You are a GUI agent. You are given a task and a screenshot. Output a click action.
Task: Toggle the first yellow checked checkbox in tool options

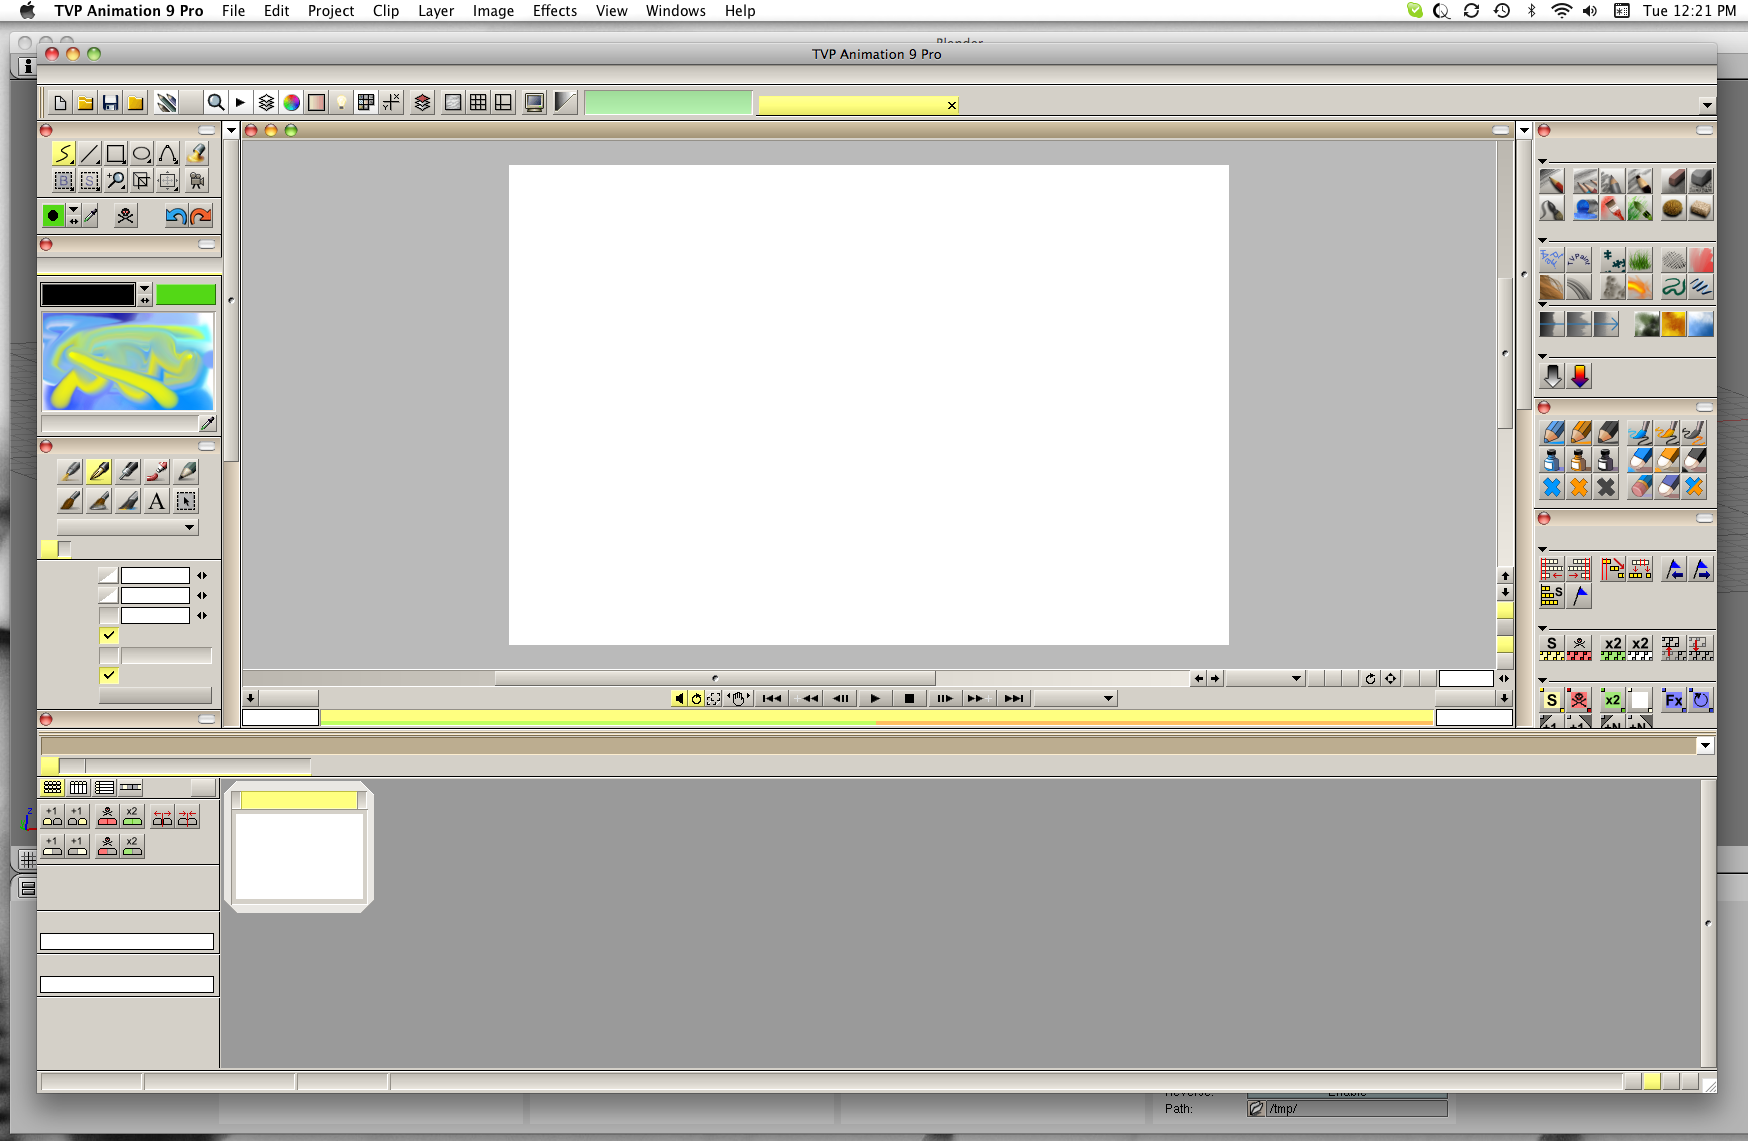[109, 635]
